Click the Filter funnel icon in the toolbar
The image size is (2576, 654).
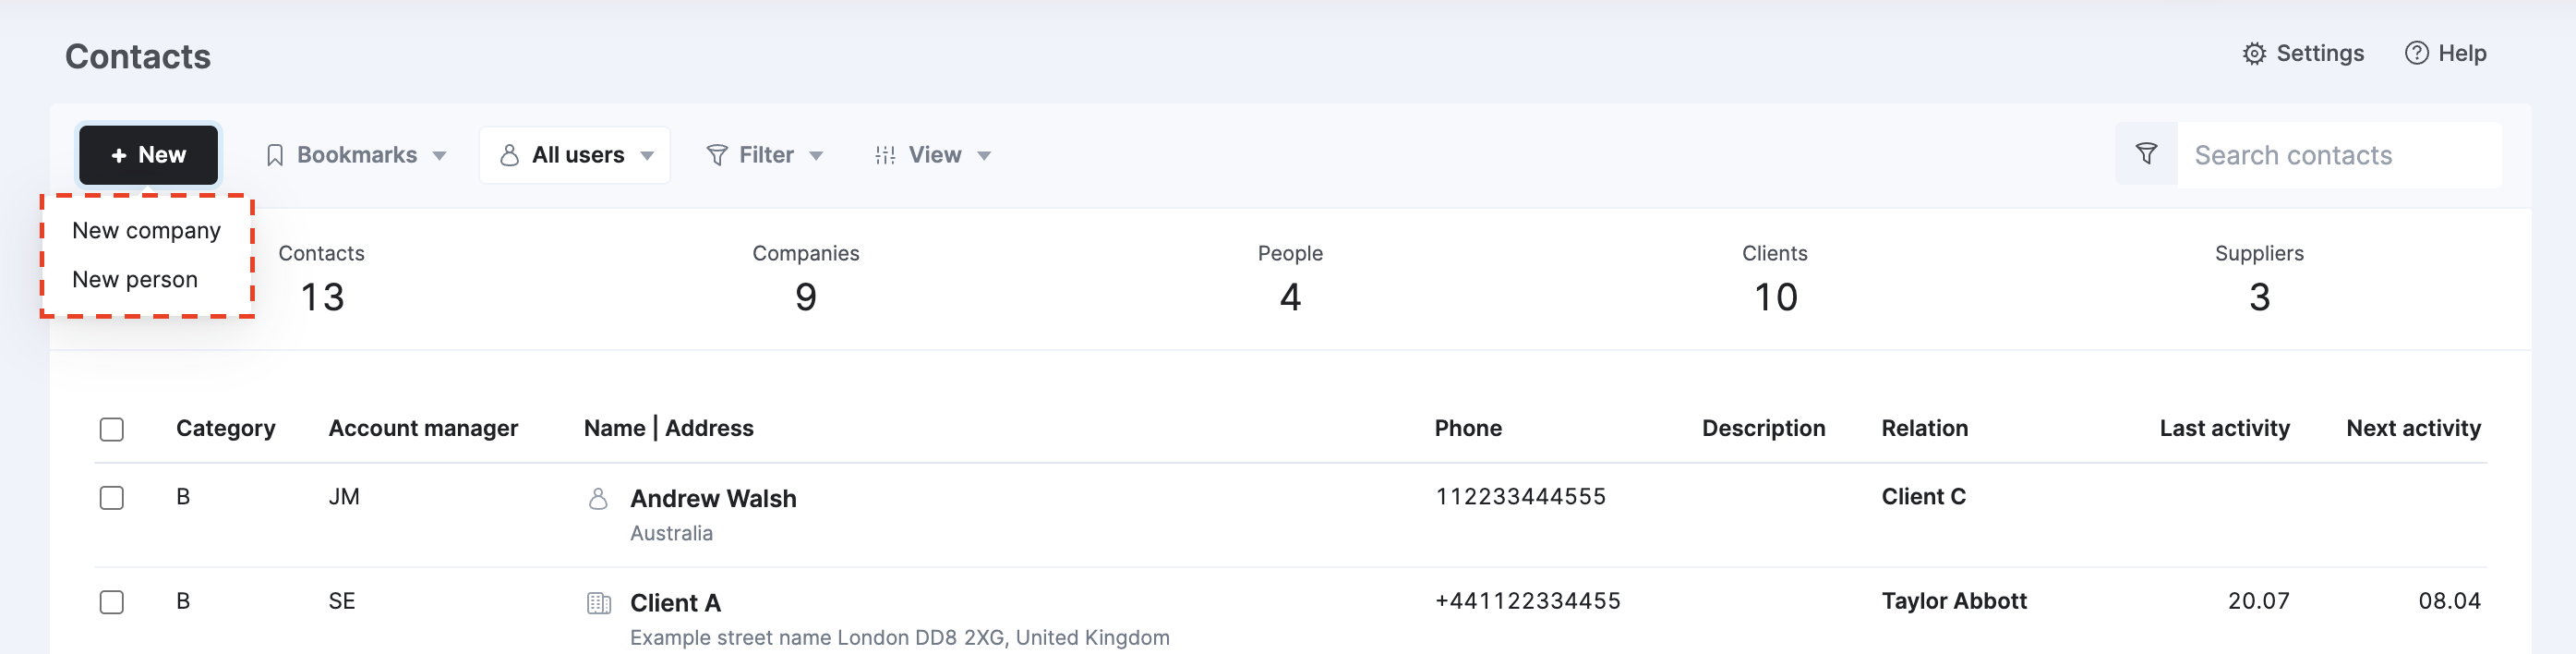[x=717, y=155]
